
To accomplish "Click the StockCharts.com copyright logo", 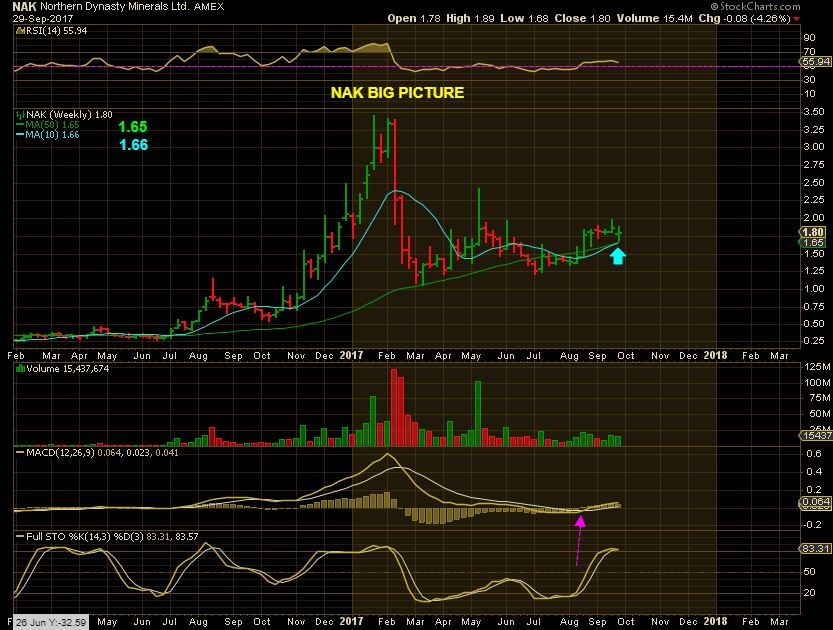I will [x=755, y=6].
